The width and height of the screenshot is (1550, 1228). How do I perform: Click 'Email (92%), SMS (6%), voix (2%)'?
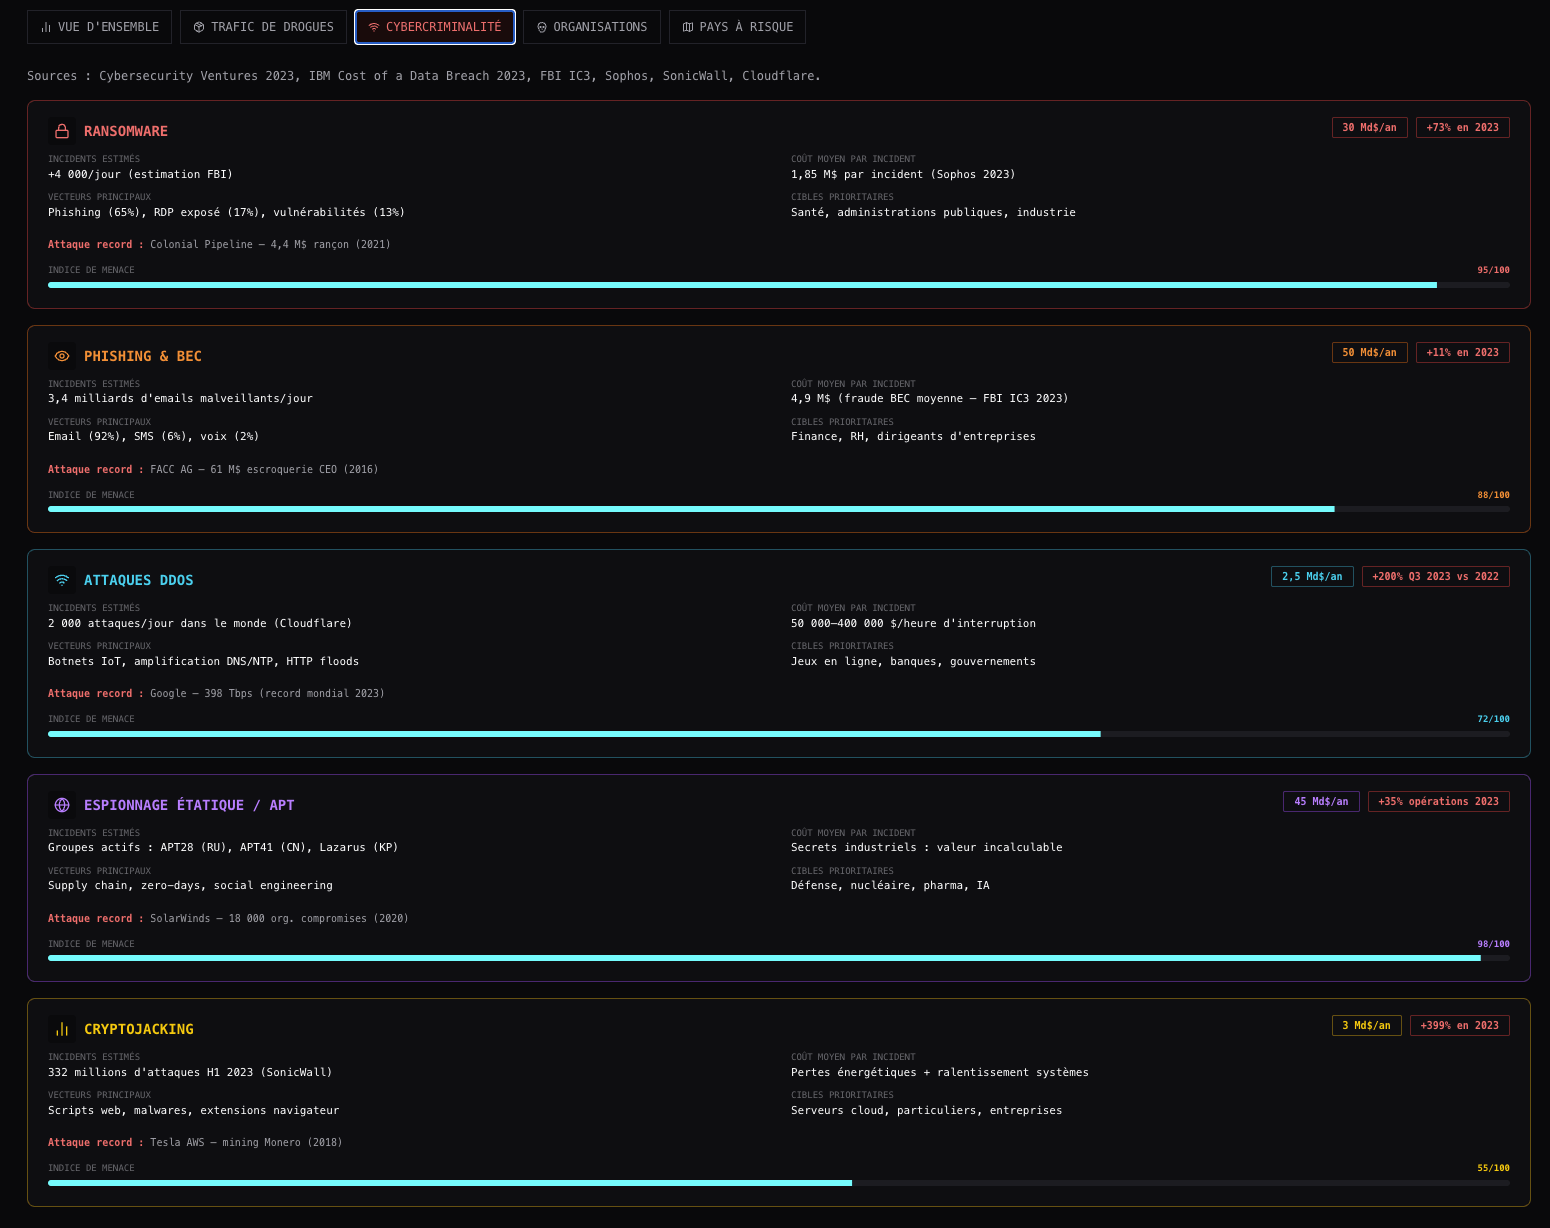point(153,436)
